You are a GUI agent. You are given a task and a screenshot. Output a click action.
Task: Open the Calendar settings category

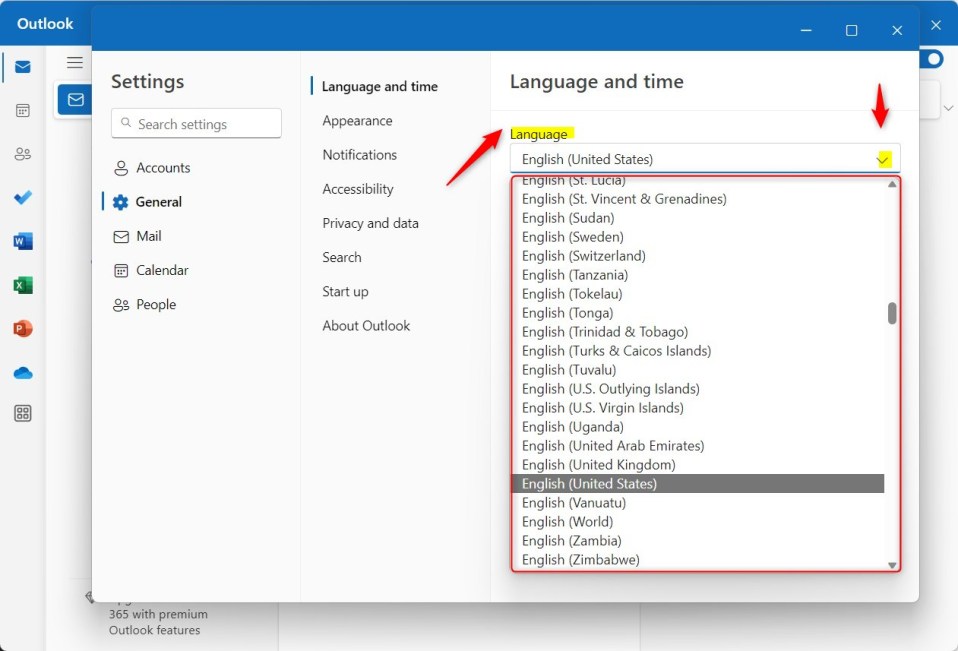(x=151, y=271)
